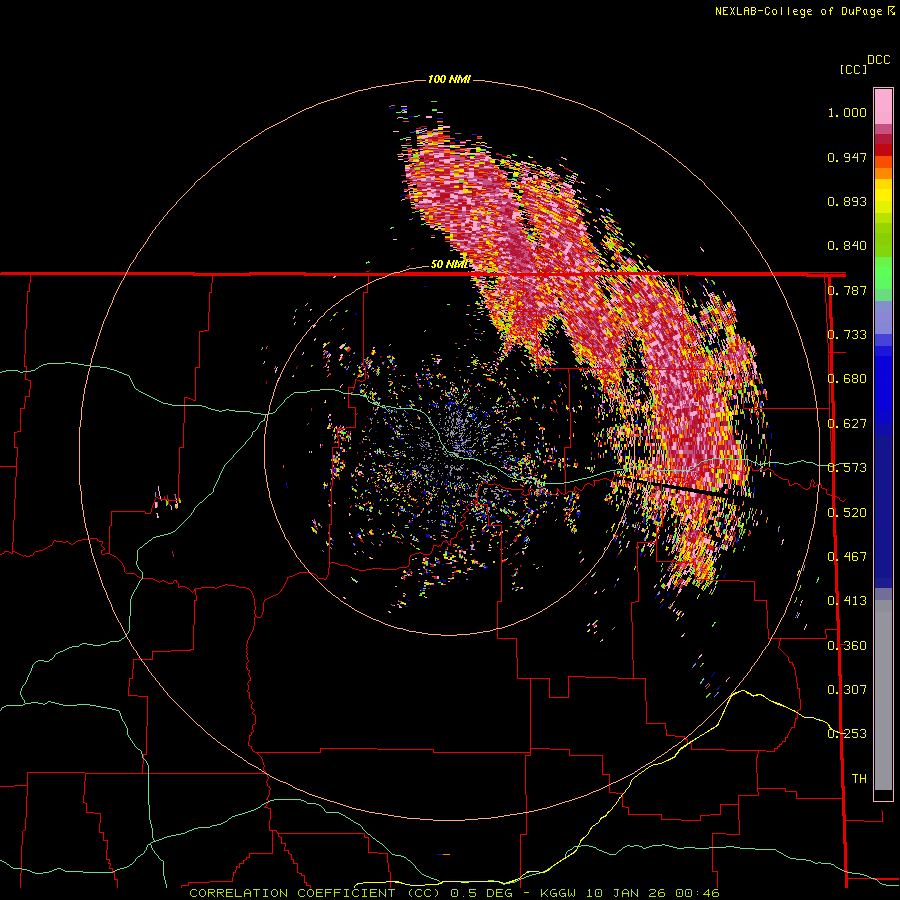This screenshot has width=900, height=900.
Task: Click the 0.840 legend value
Action: pos(847,246)
